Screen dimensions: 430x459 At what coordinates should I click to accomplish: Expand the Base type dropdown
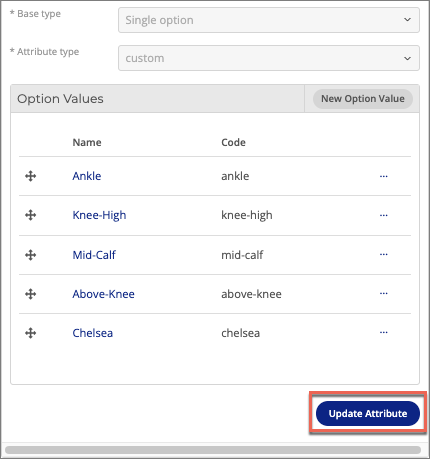tap(269, 20)
